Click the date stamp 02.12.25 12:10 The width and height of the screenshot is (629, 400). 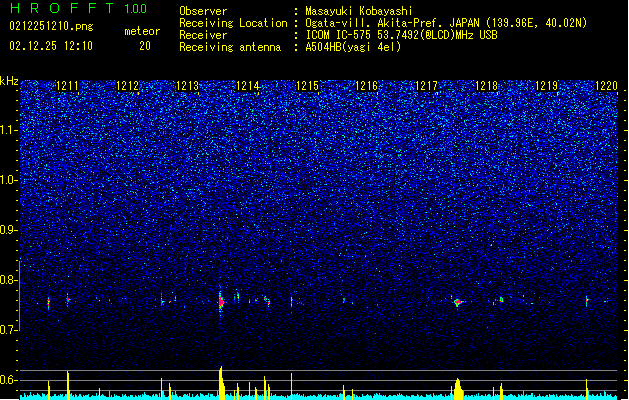(51, 46)
